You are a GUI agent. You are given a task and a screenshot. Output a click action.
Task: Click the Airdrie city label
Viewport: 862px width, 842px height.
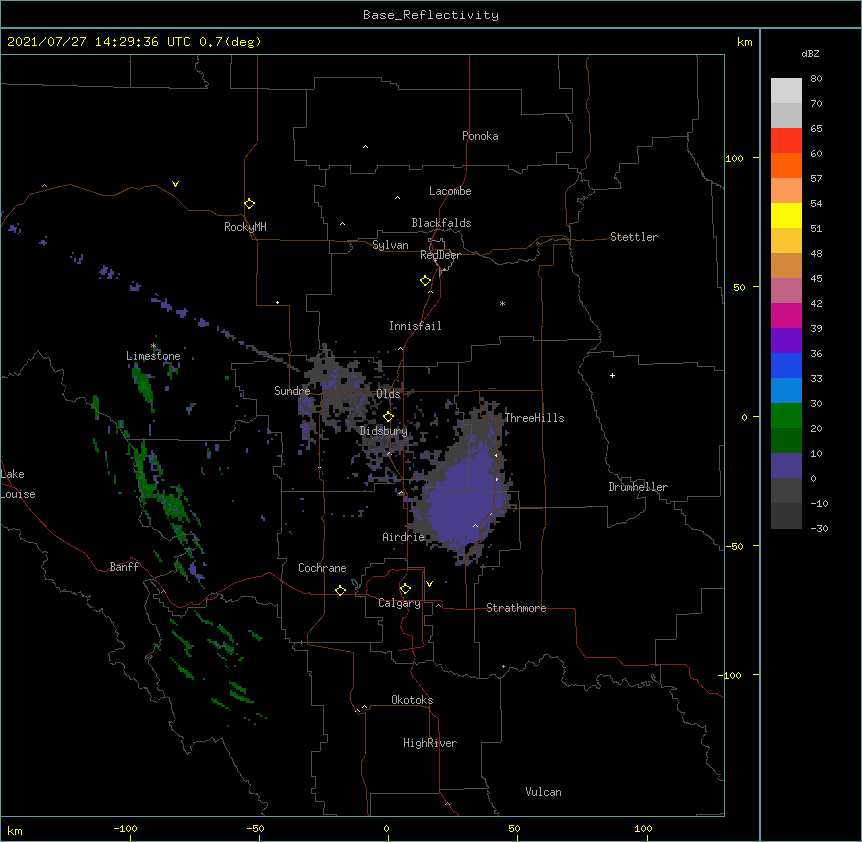403,537
